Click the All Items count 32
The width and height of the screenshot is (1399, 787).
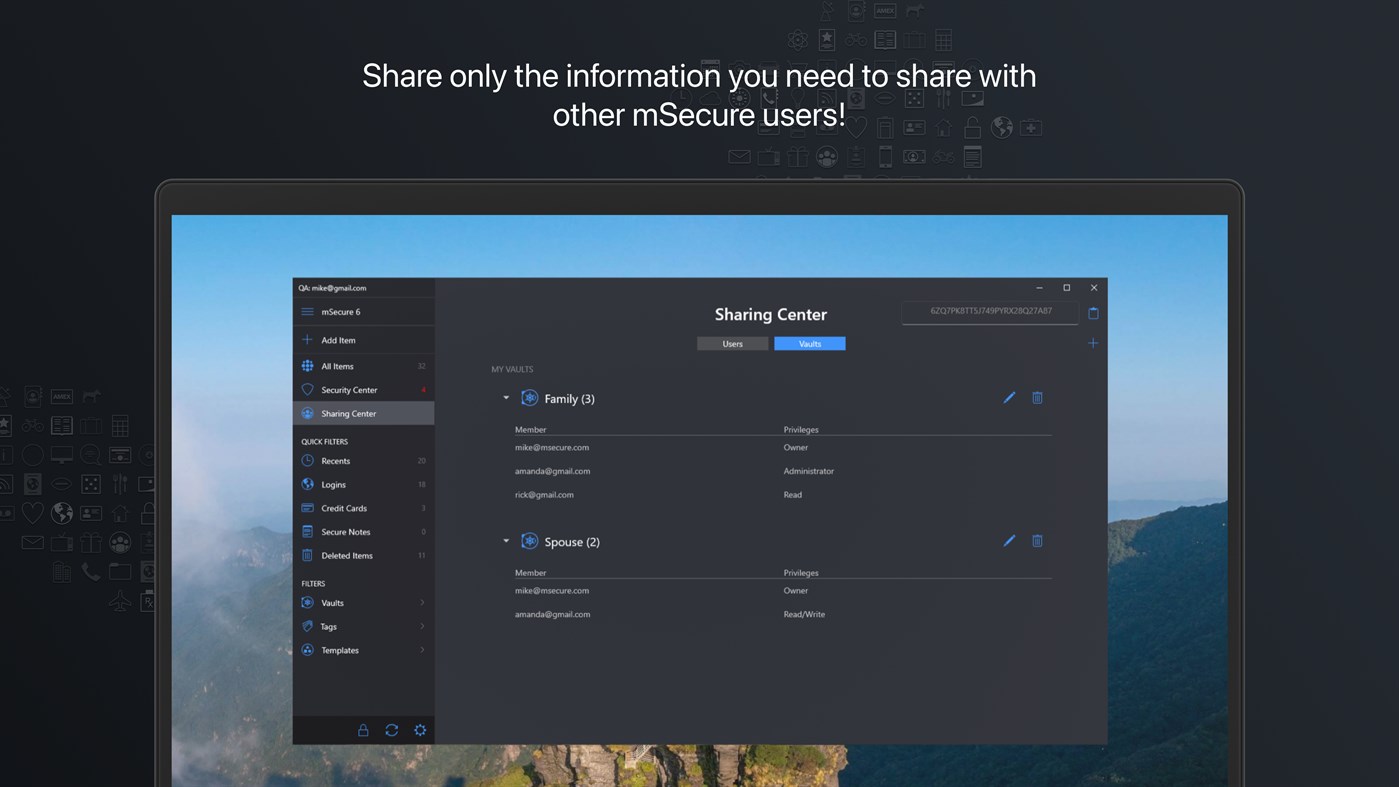(x=421, y=367)
